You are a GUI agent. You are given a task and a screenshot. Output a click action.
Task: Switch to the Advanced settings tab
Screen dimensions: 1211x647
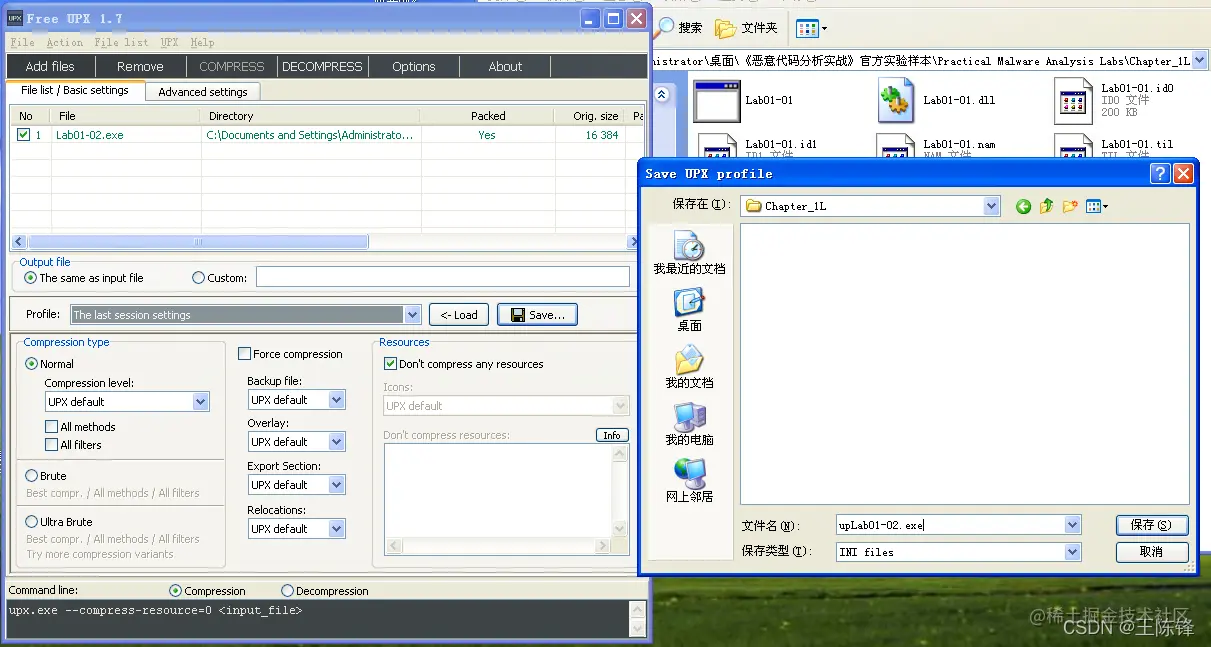[x=203, y=91]
